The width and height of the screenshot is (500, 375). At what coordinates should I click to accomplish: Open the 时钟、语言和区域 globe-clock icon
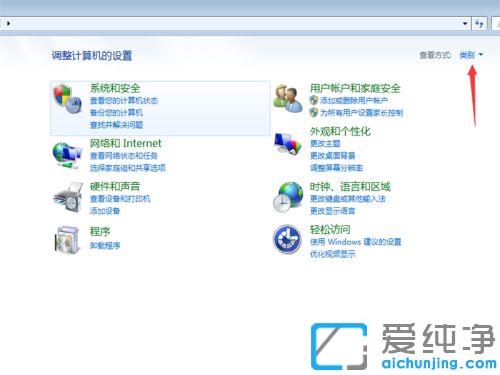288,197
